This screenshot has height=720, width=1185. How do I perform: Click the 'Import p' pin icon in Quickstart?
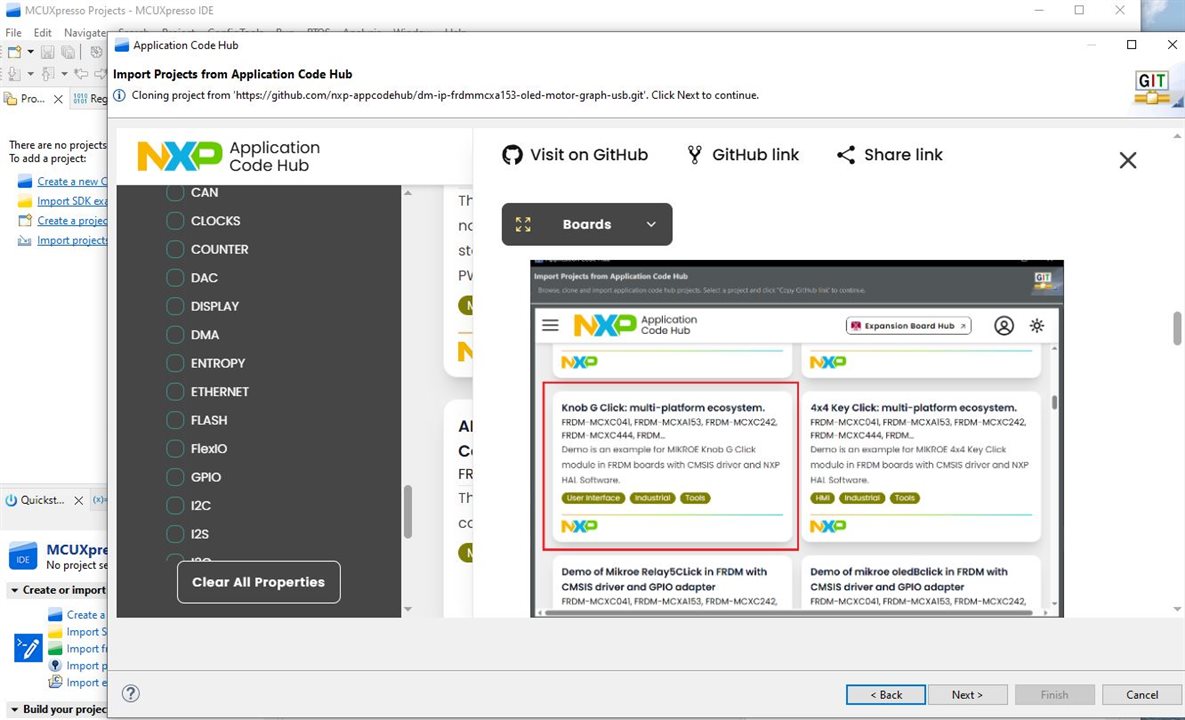55,666
